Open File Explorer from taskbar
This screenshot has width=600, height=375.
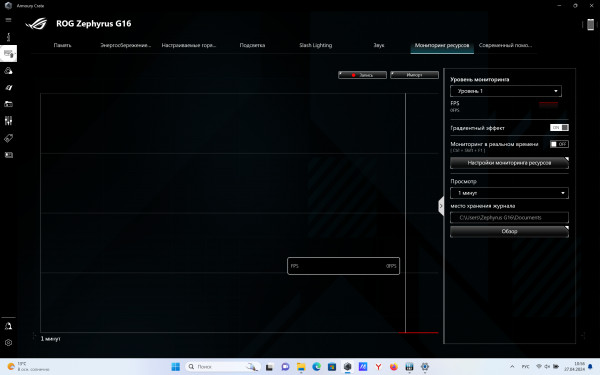(301, 367)
